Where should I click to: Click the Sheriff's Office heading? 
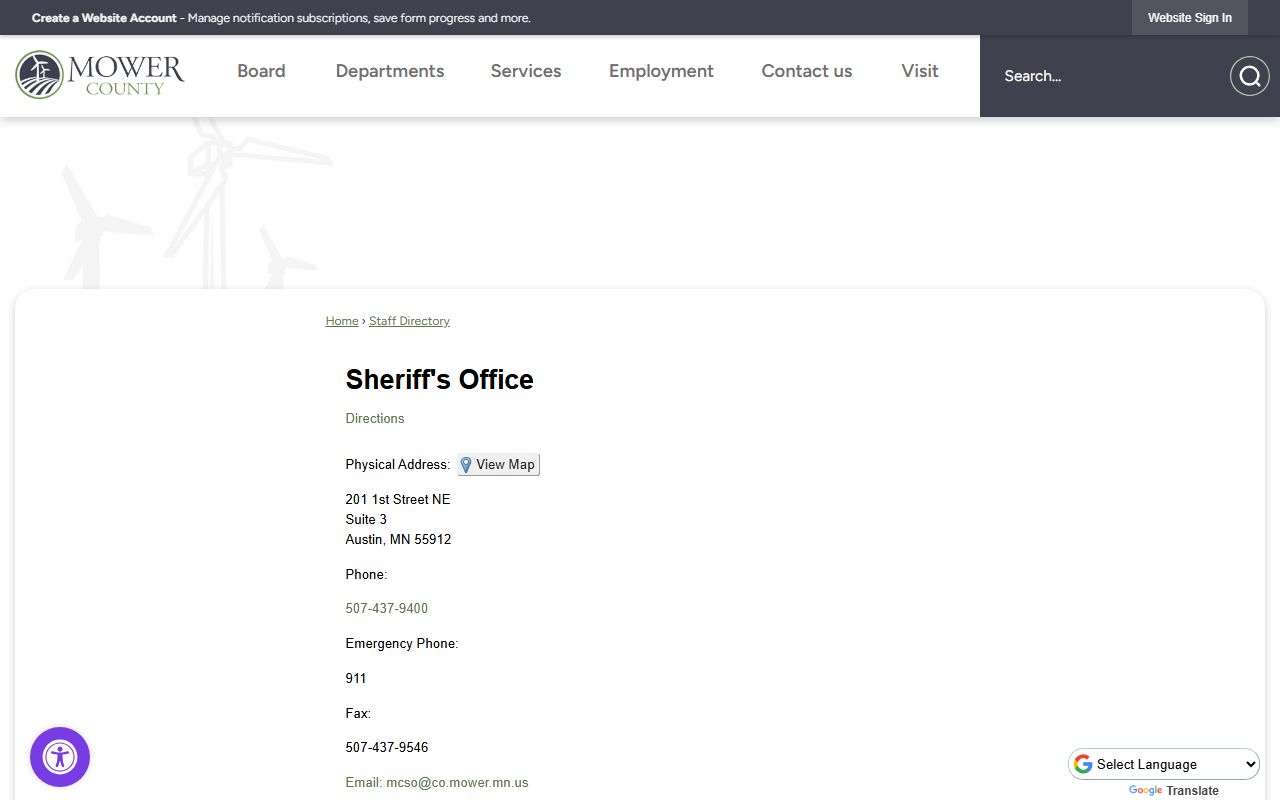(440, 380)
